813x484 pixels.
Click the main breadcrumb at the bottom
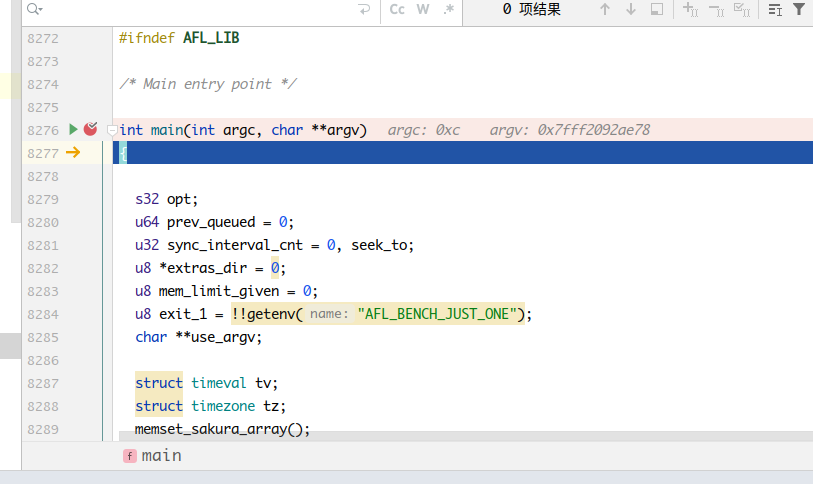[x=153, y=455]
